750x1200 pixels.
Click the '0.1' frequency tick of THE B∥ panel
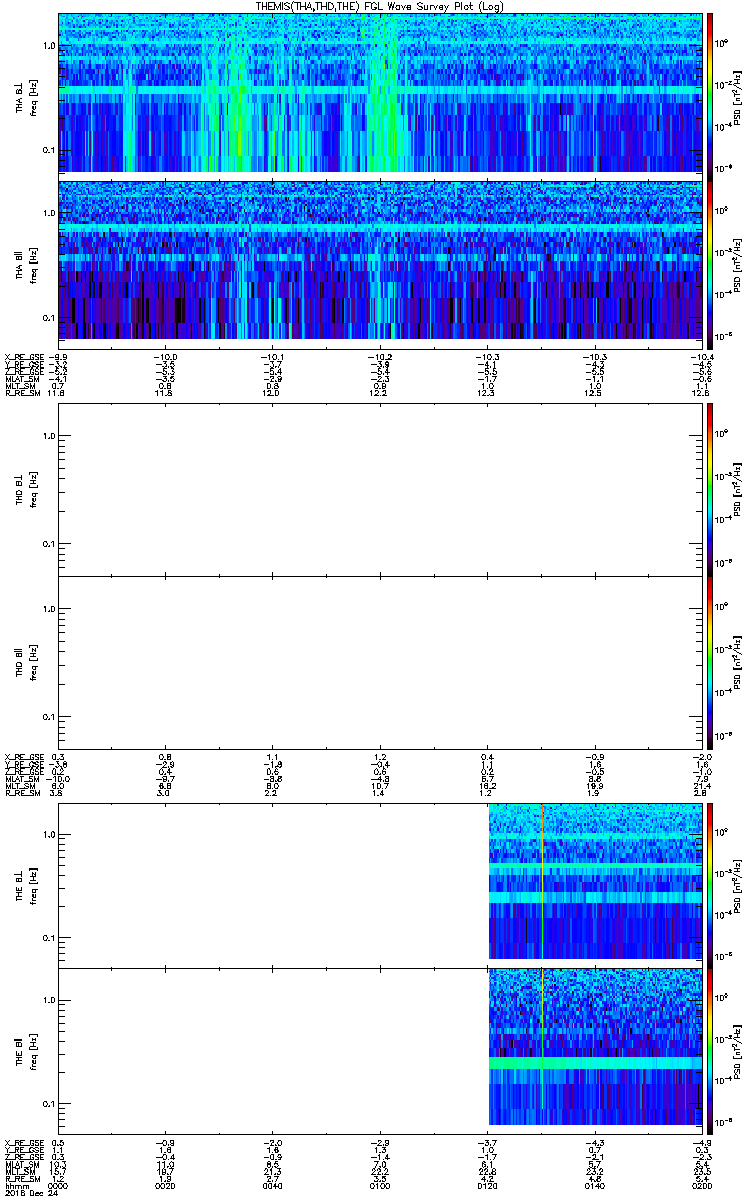tap(49, 1103)
